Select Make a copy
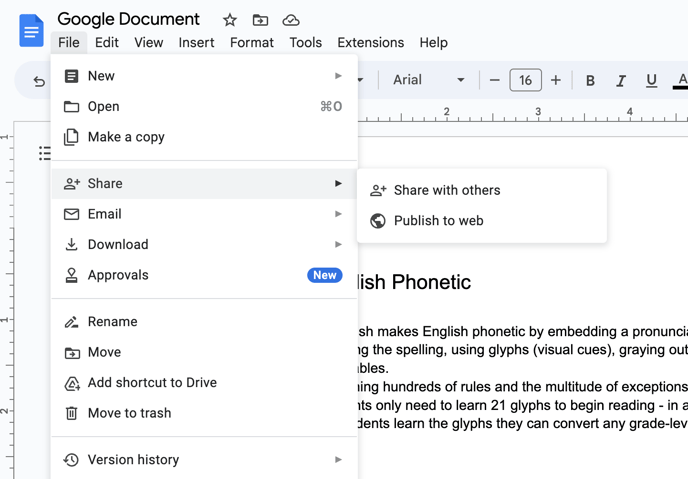The height and width of the screenshot is (479, 688). 204,137
